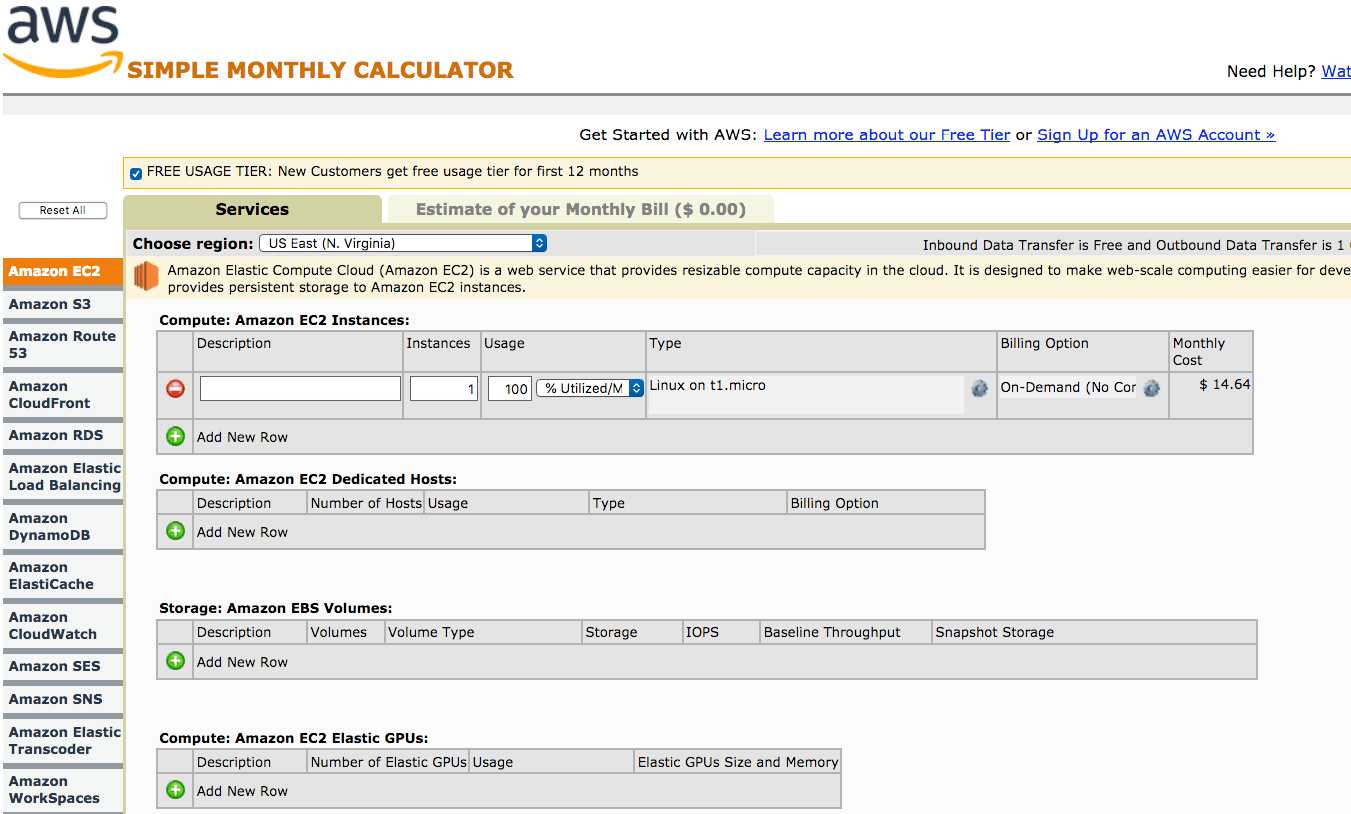Click Number of Elastic GPUs column header

tap(389, 762)
